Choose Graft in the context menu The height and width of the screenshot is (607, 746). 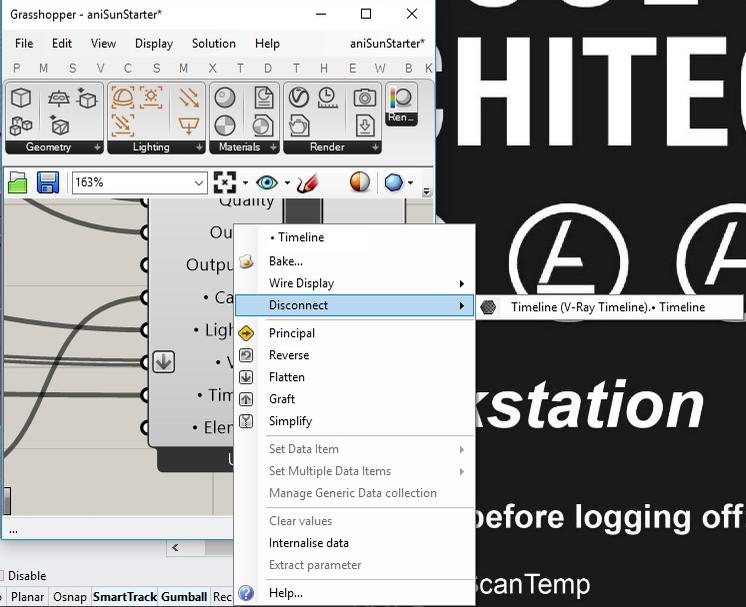354,399
